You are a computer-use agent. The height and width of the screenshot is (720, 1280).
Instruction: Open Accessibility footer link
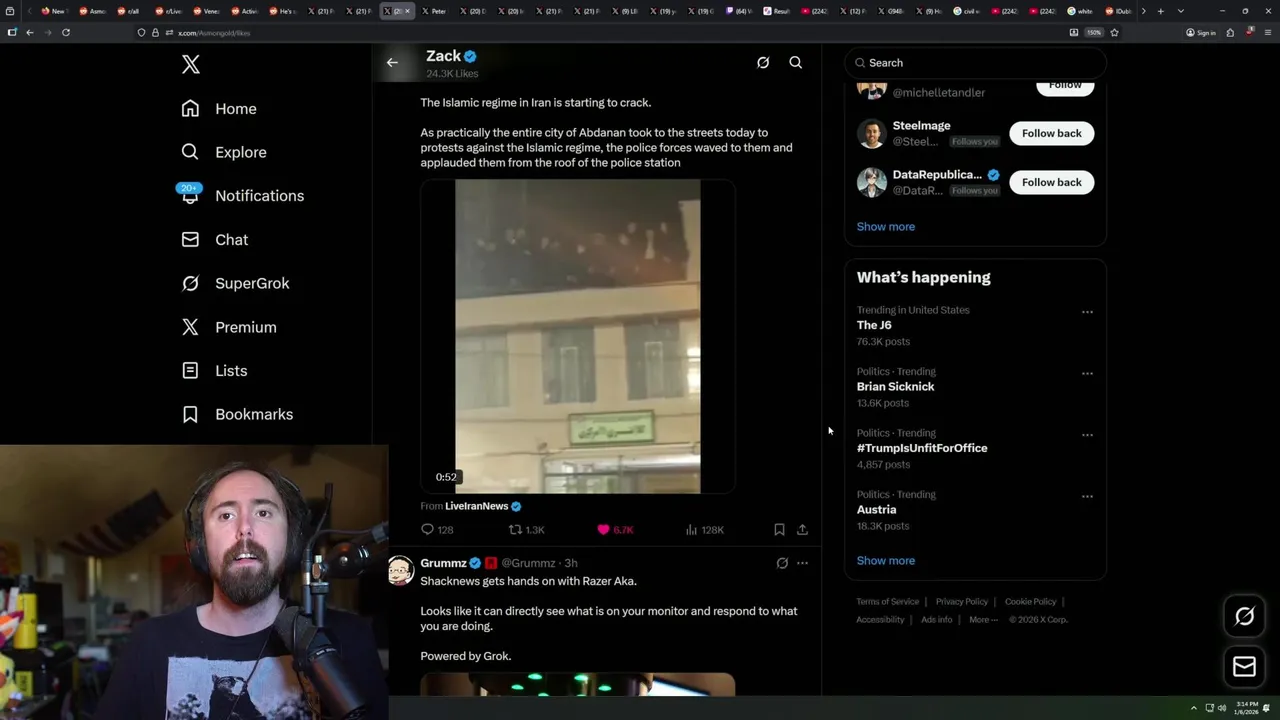[x=881, y=620]
